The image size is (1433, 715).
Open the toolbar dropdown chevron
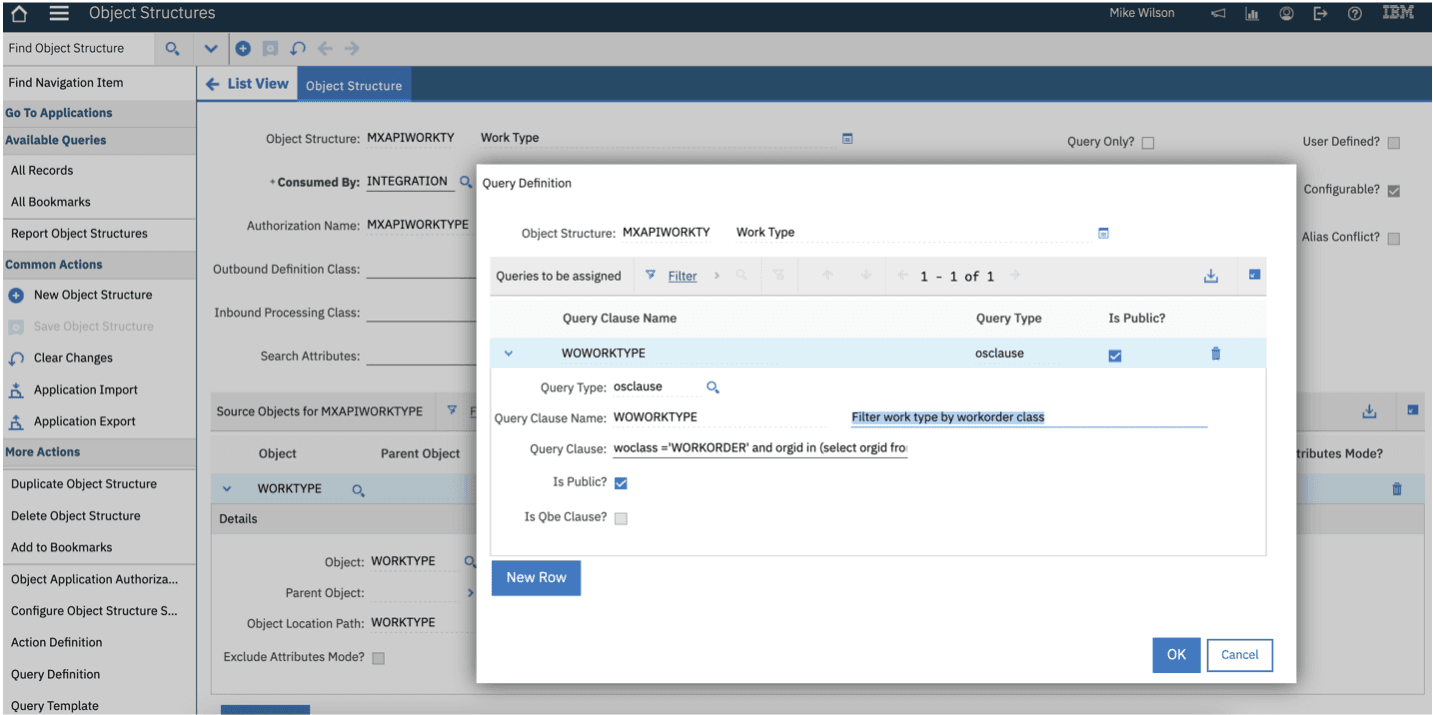pos(211,48)
